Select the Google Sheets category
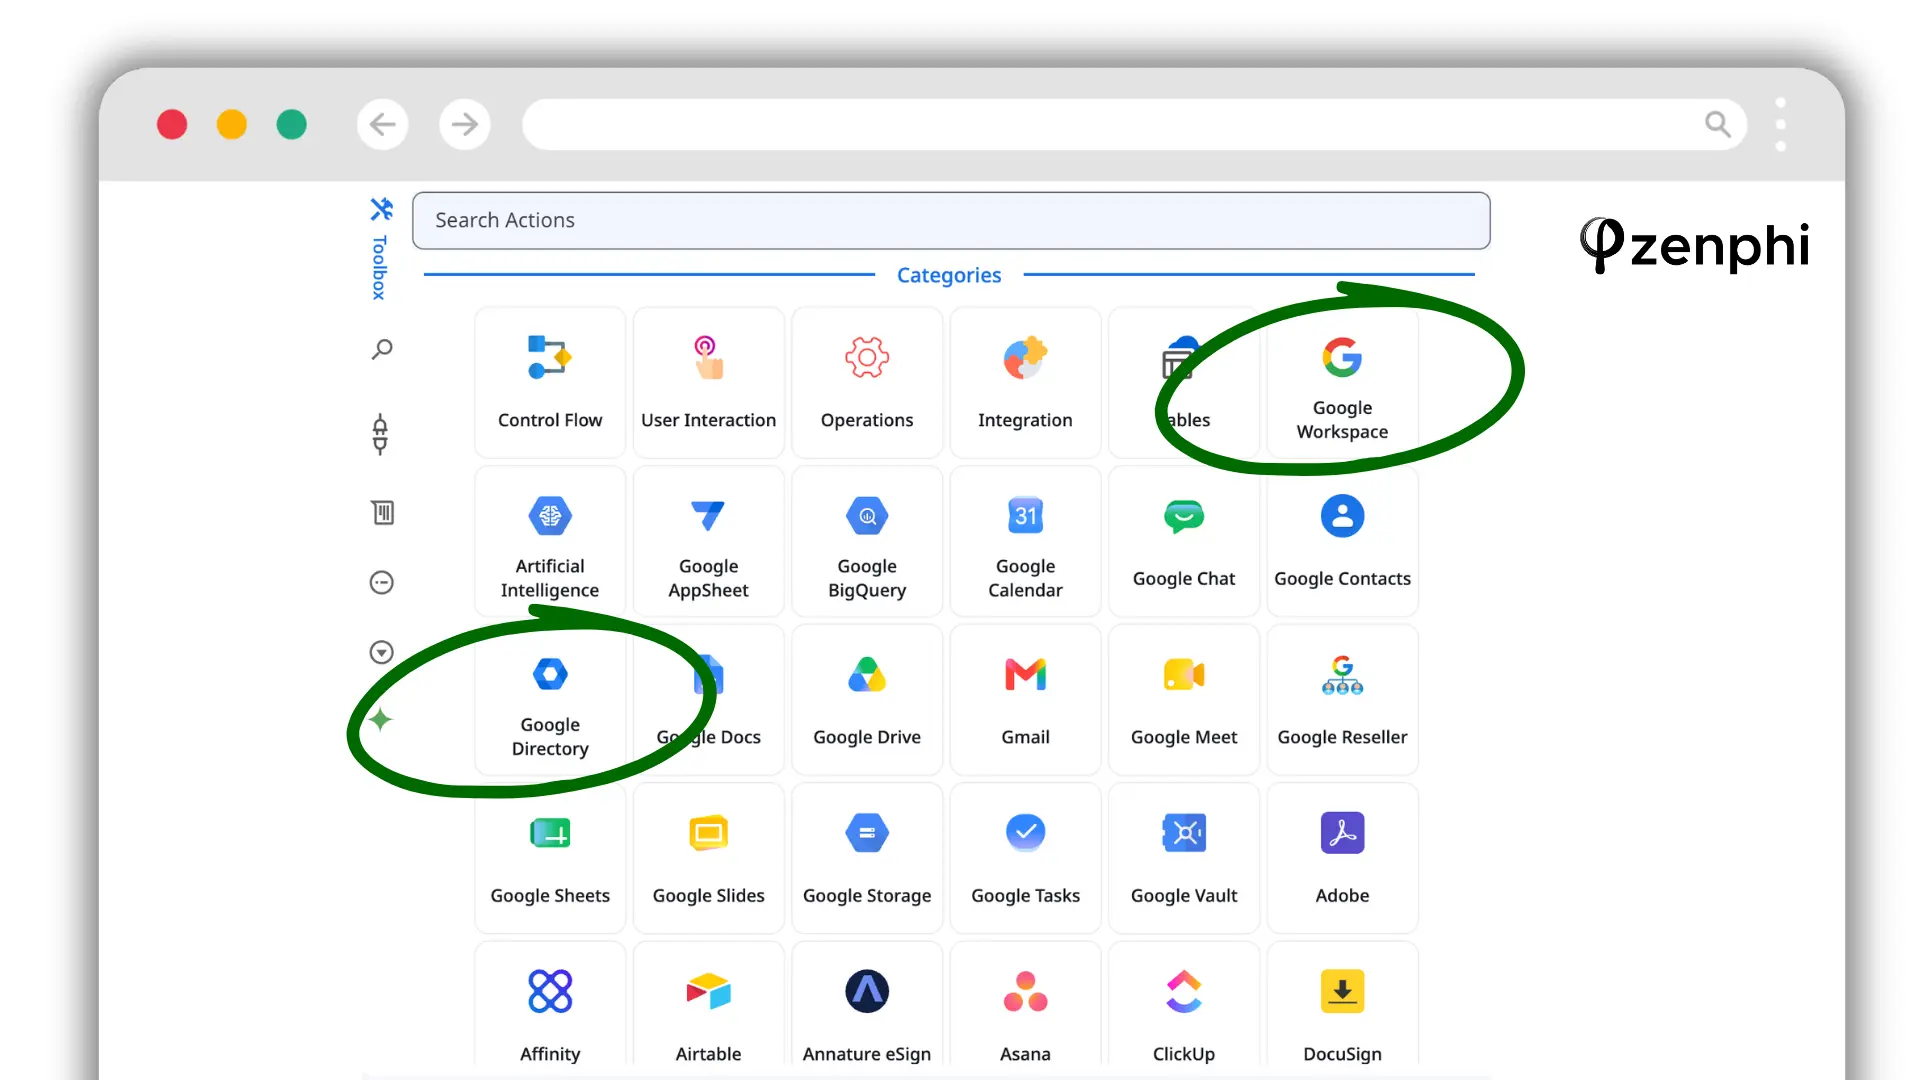 tap(550, 858)
